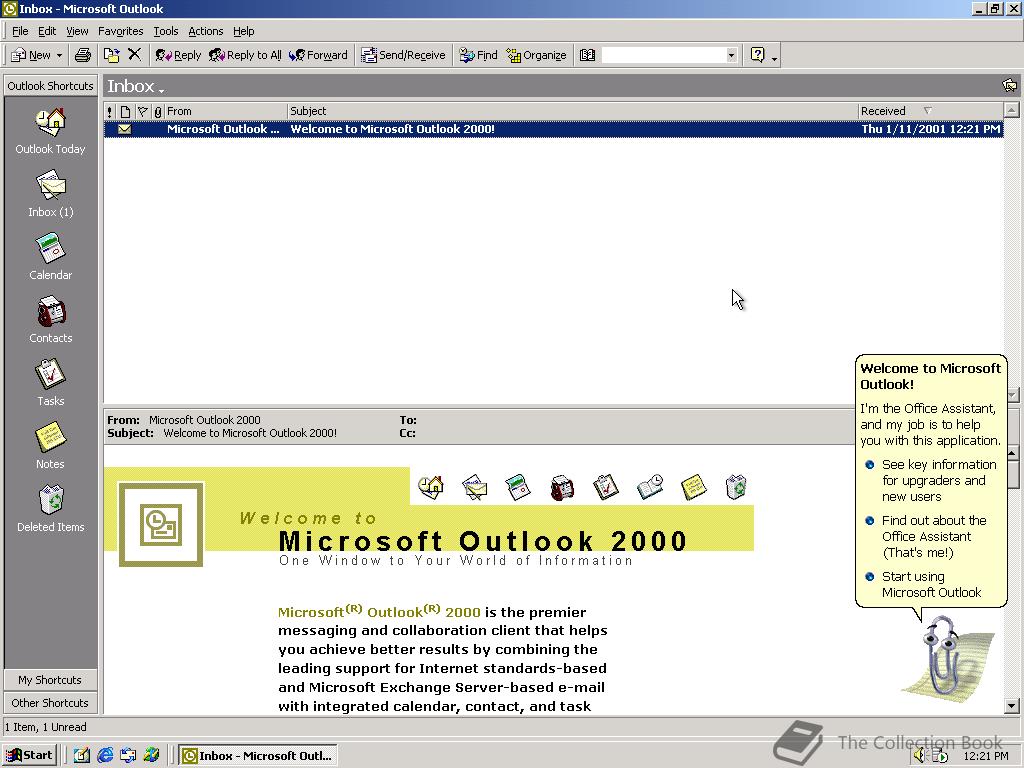This screenshot has height=768, width=1024.
Task: Open the Help menu
Action: 244,31
